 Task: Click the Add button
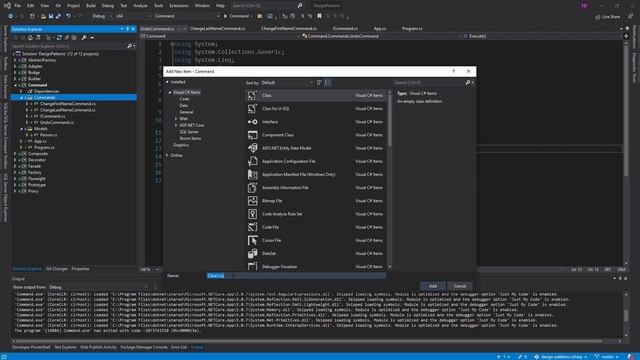point(433,286)
